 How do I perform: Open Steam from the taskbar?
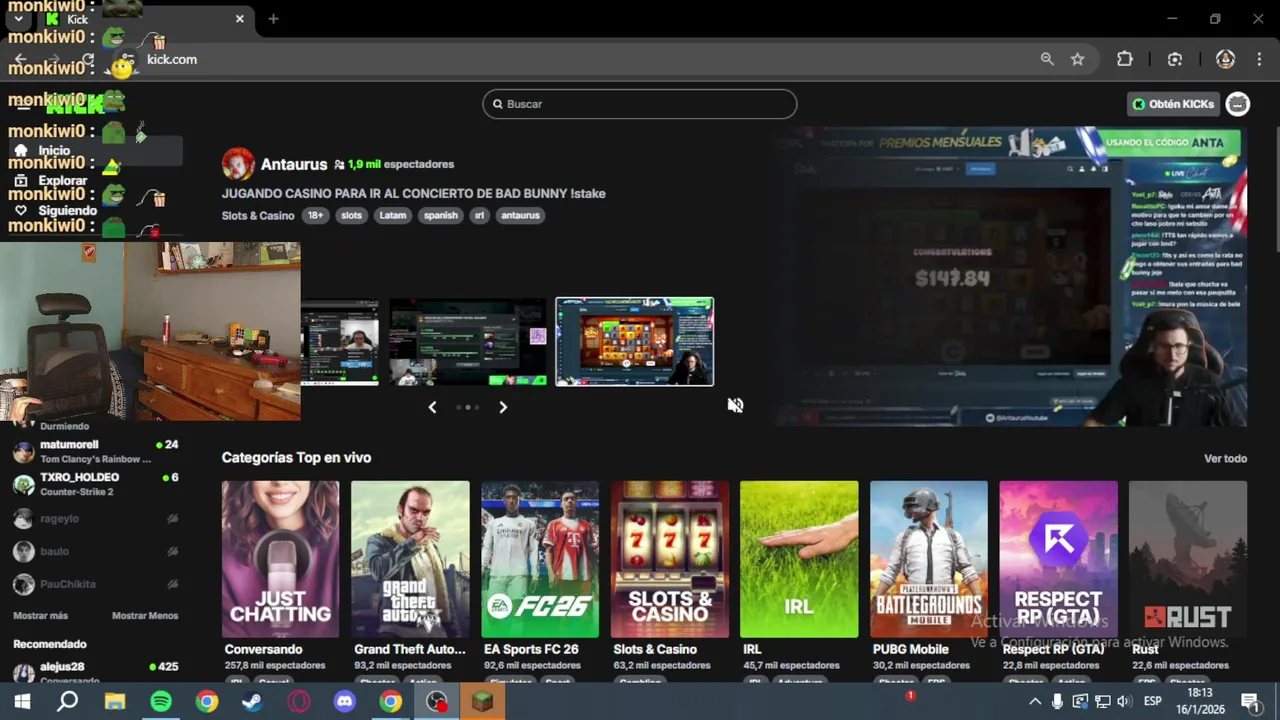(x=253, y=702)
